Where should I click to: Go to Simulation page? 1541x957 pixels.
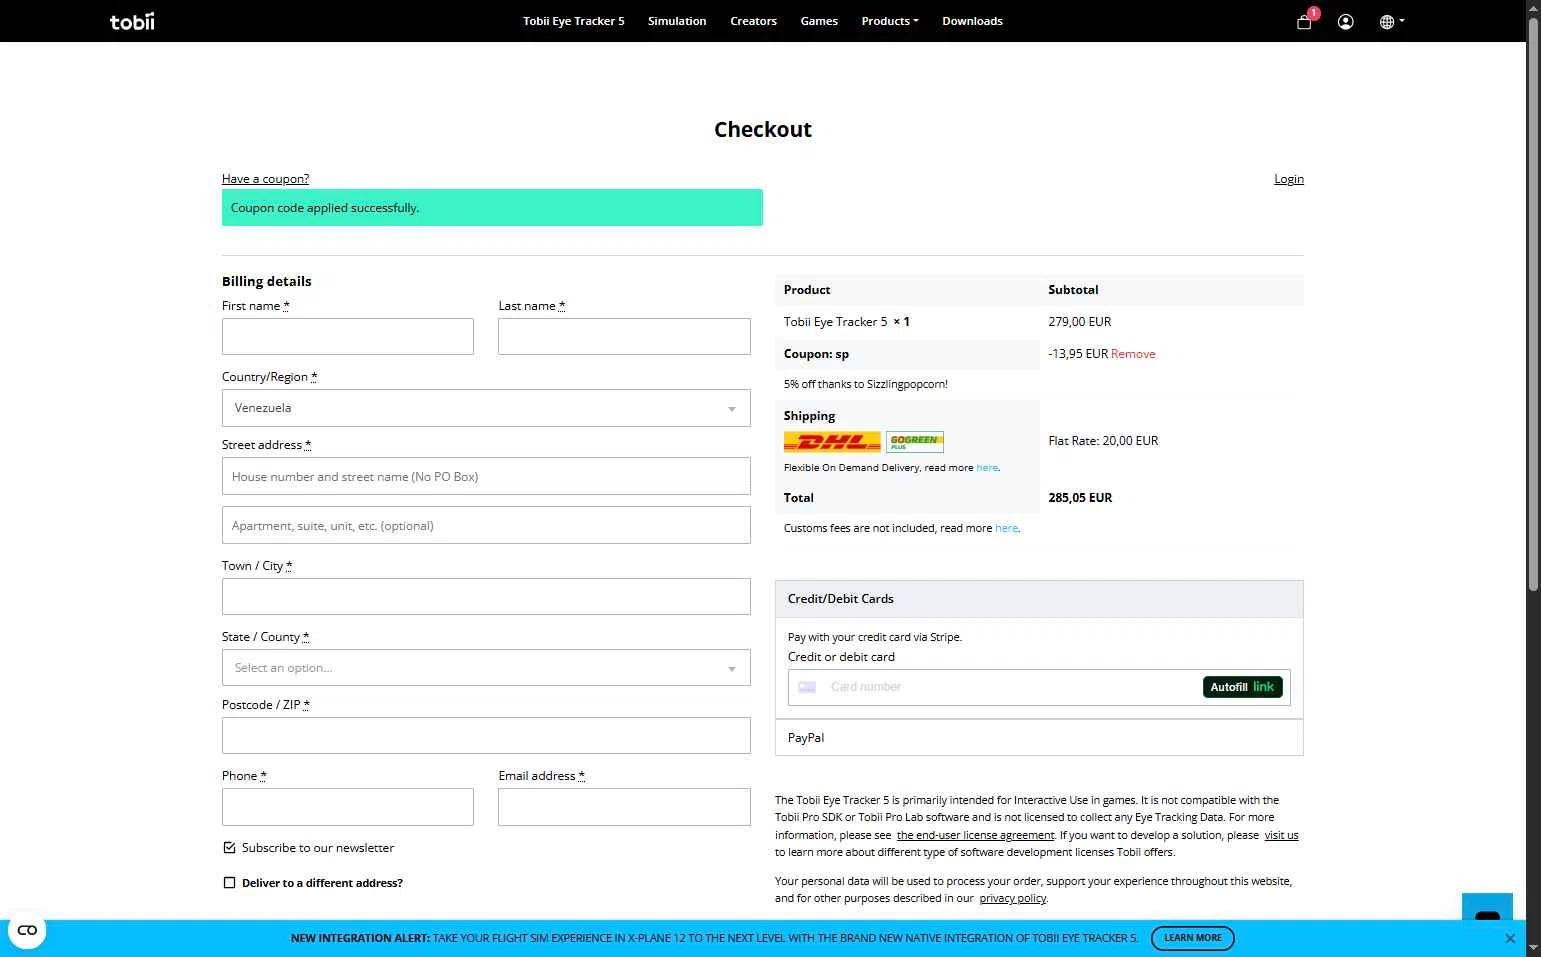677,21
